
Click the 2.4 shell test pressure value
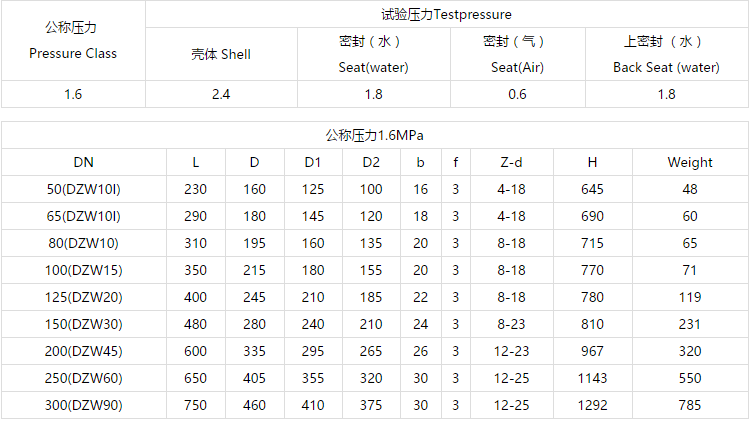pyautogui.click(x=221, y=94)
